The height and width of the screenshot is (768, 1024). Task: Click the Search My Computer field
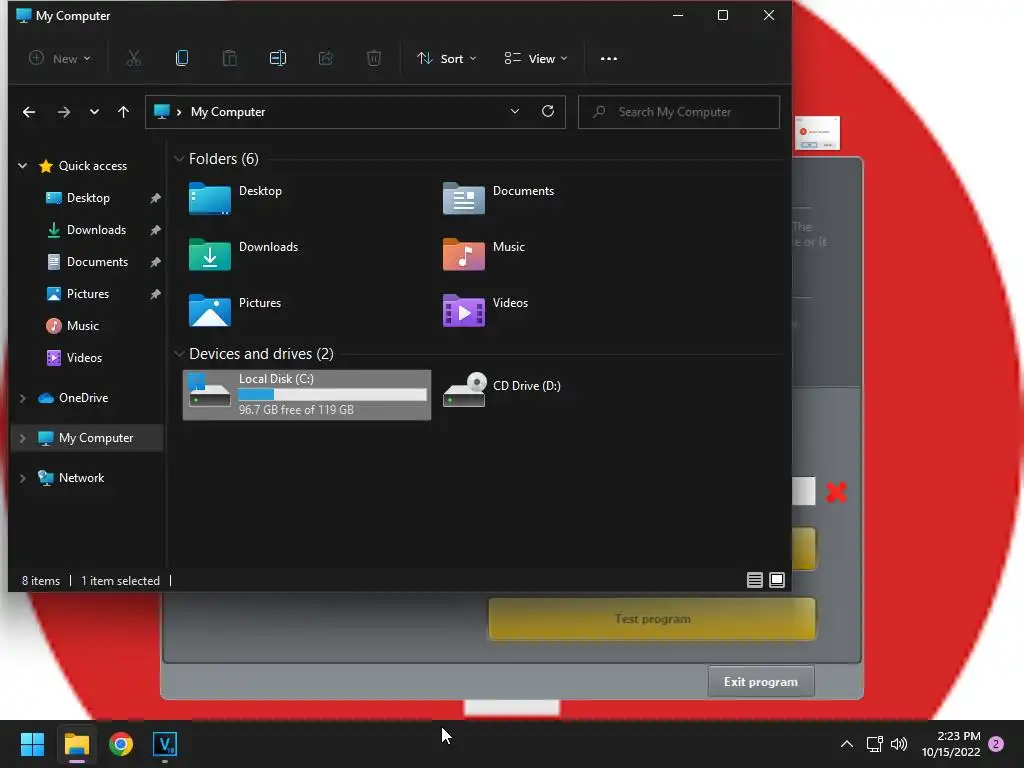pos(679,112)
